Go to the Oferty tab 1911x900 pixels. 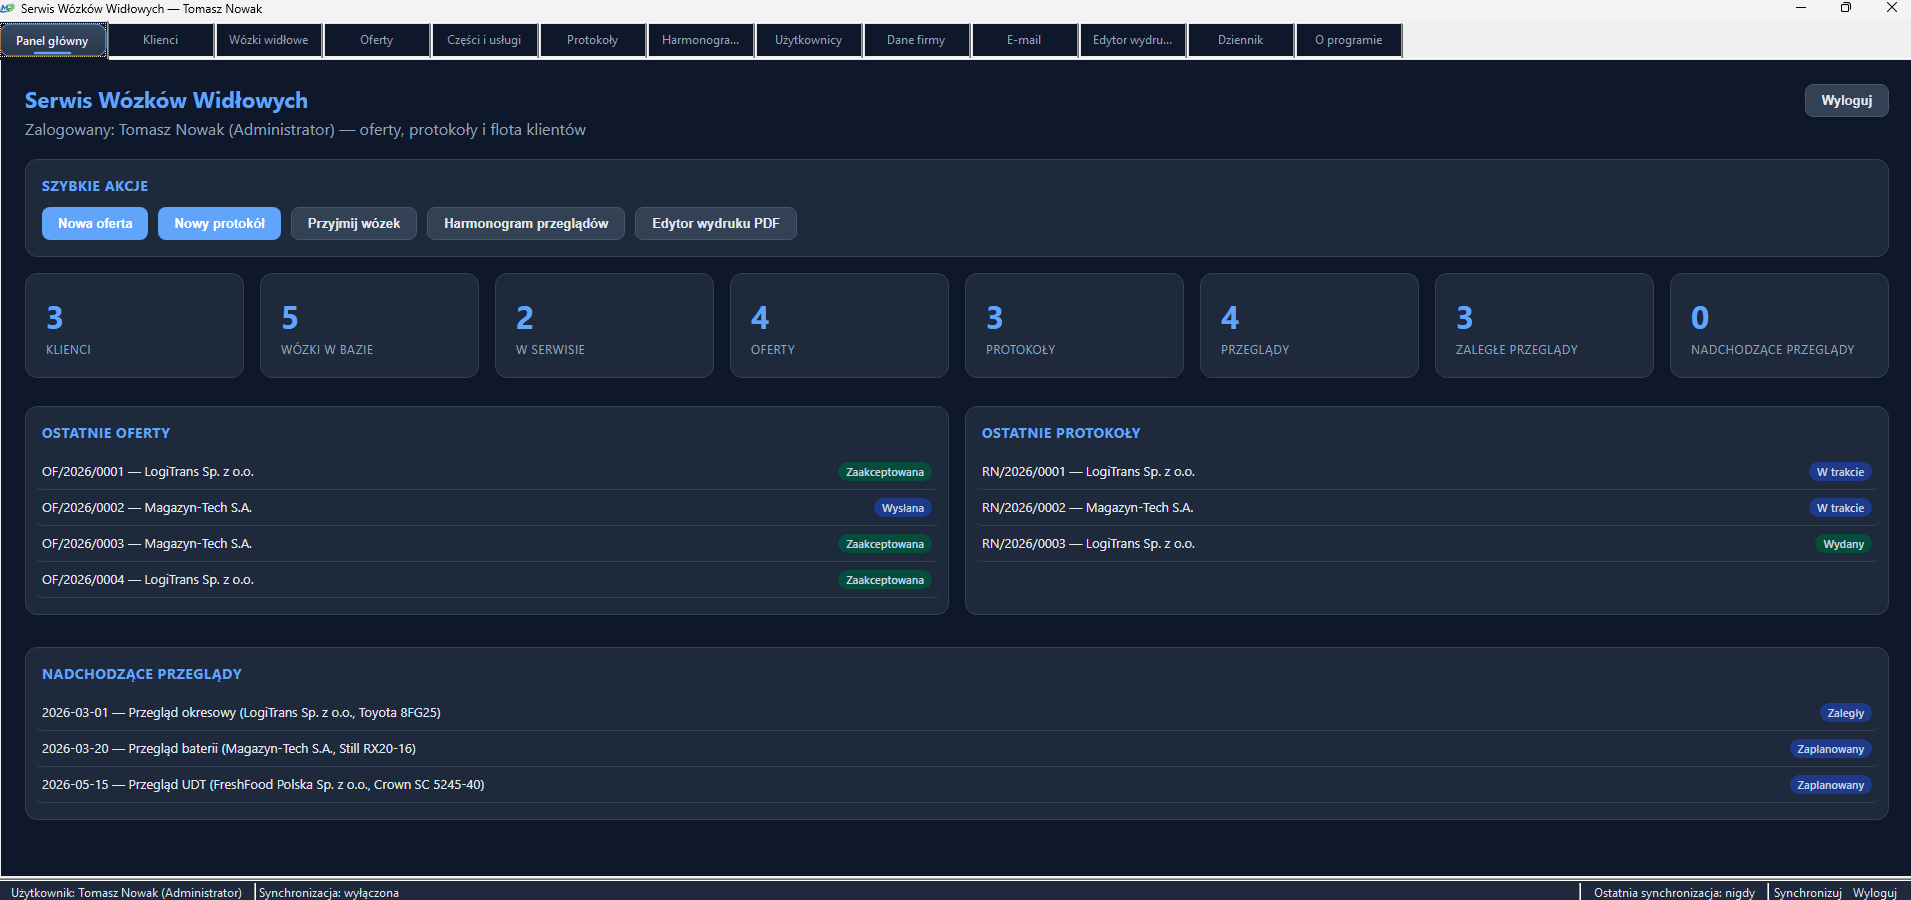click(377, 40)
